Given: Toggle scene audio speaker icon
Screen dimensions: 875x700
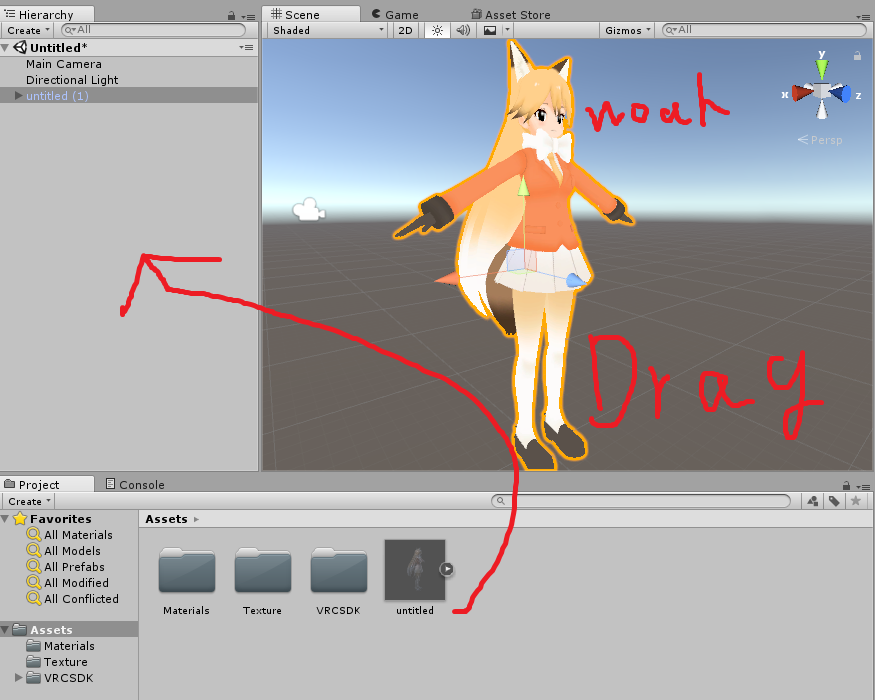Looking at the screenshot, I should point(463,30).
